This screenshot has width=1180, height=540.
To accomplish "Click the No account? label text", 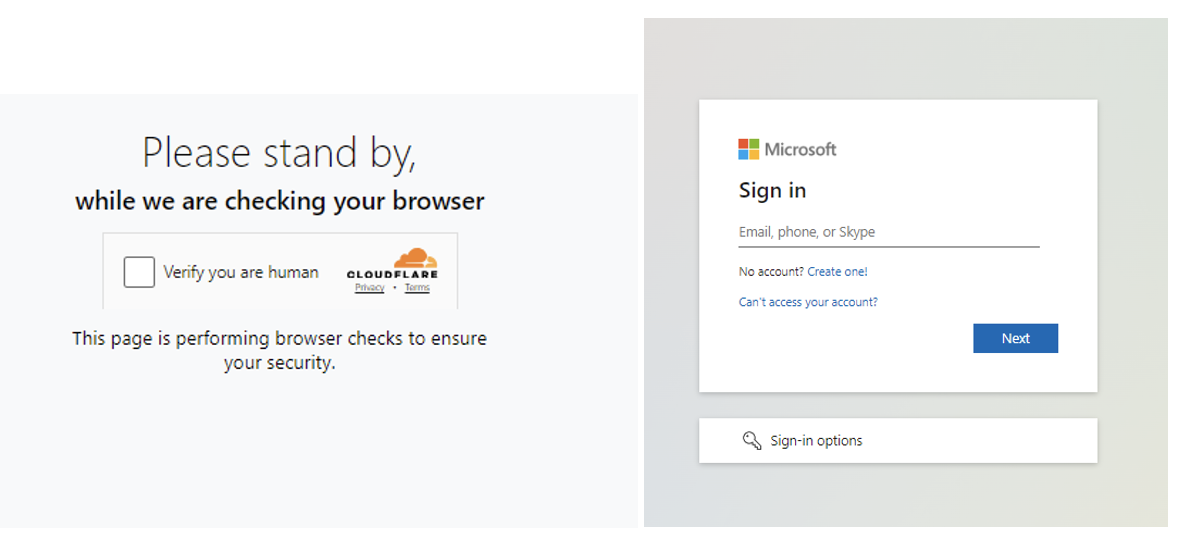I will point(771,272).
